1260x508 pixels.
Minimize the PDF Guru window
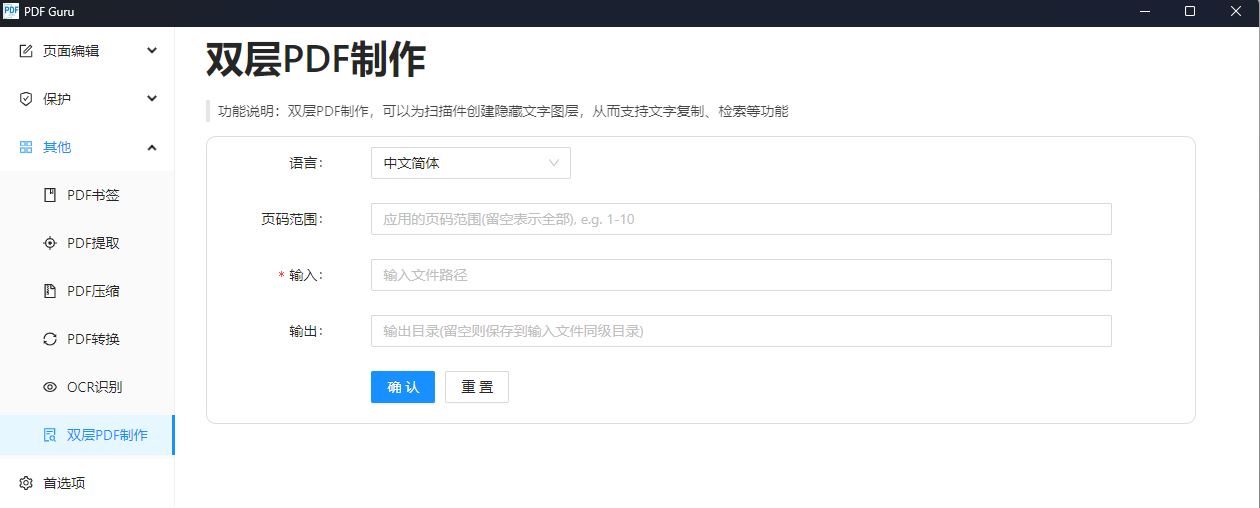coord(1144,12)
